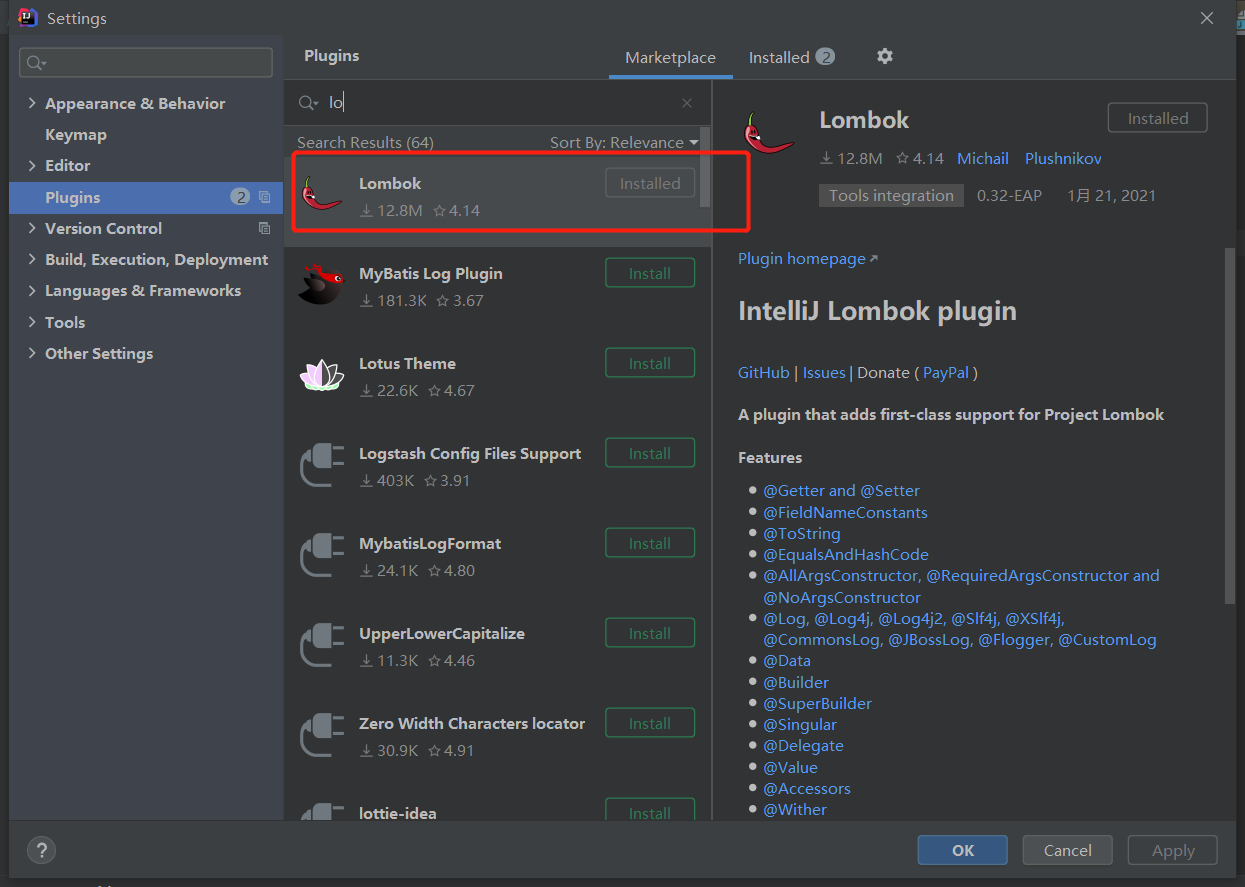This screenshot has width=1245, height=887.
Task: Open the @Builder feature link
Action: pos(796,682)
